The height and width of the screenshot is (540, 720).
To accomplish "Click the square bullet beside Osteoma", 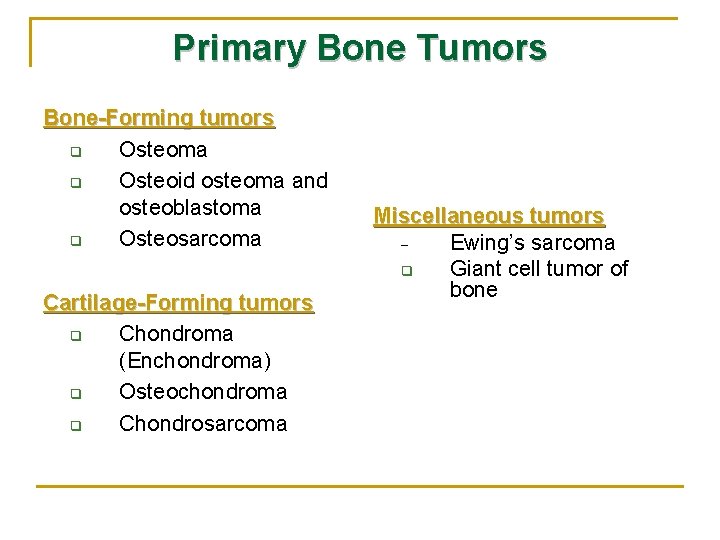I will point(76,152).
